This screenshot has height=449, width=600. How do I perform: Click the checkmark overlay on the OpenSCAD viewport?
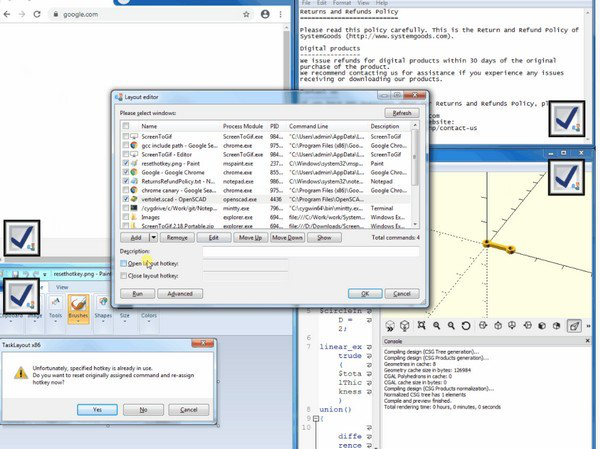click(568, 176)
